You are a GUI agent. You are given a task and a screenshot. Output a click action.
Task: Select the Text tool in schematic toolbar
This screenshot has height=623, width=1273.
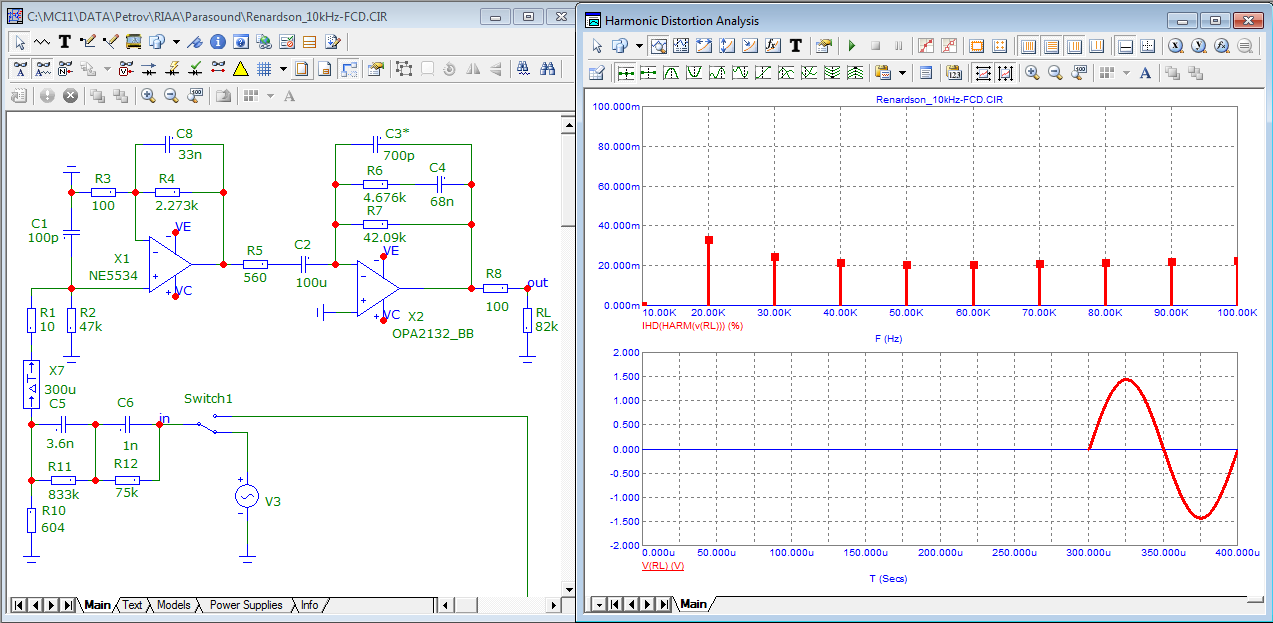click(x=65, y=42)
